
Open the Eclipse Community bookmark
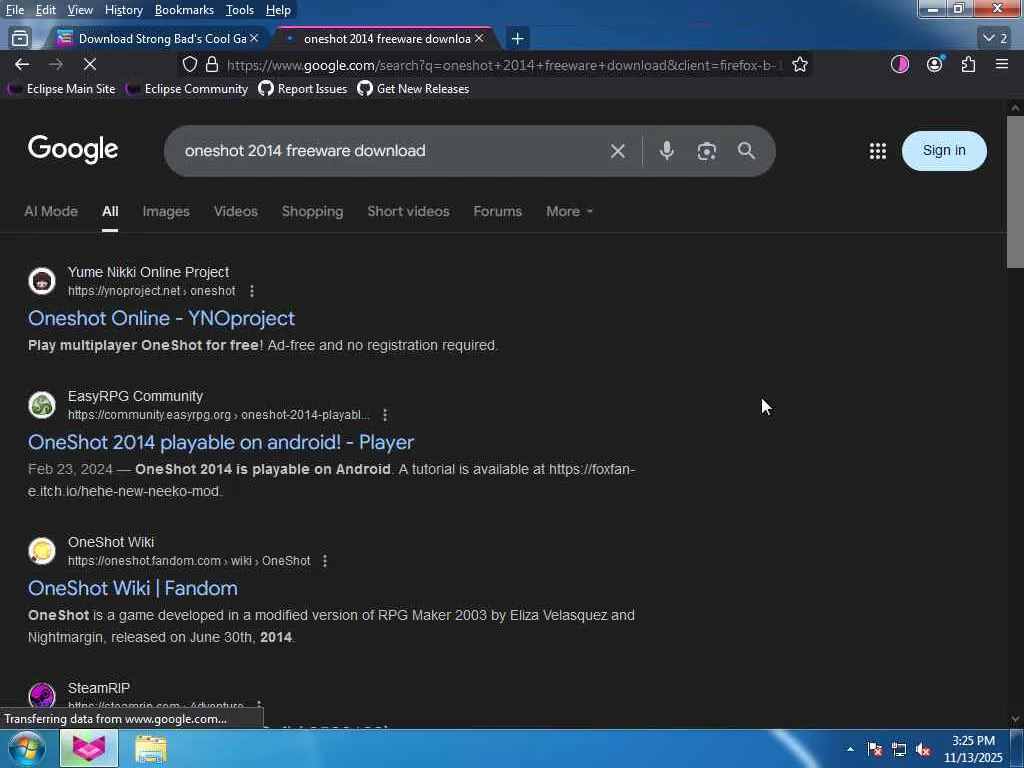[187, 89]
